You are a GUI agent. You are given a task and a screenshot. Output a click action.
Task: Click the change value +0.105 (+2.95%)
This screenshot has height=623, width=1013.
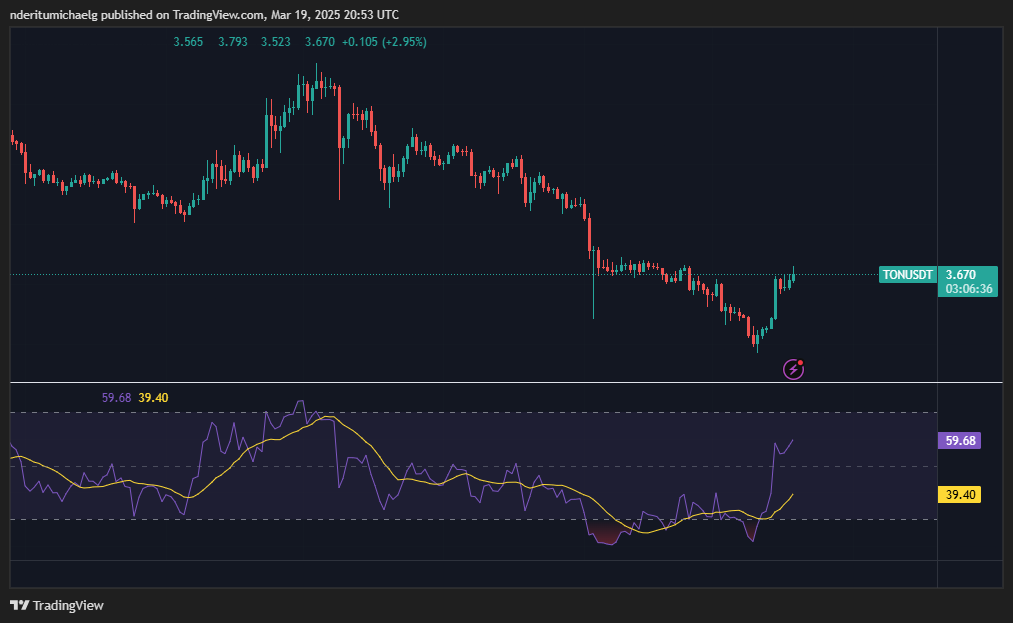coord(384,42)
